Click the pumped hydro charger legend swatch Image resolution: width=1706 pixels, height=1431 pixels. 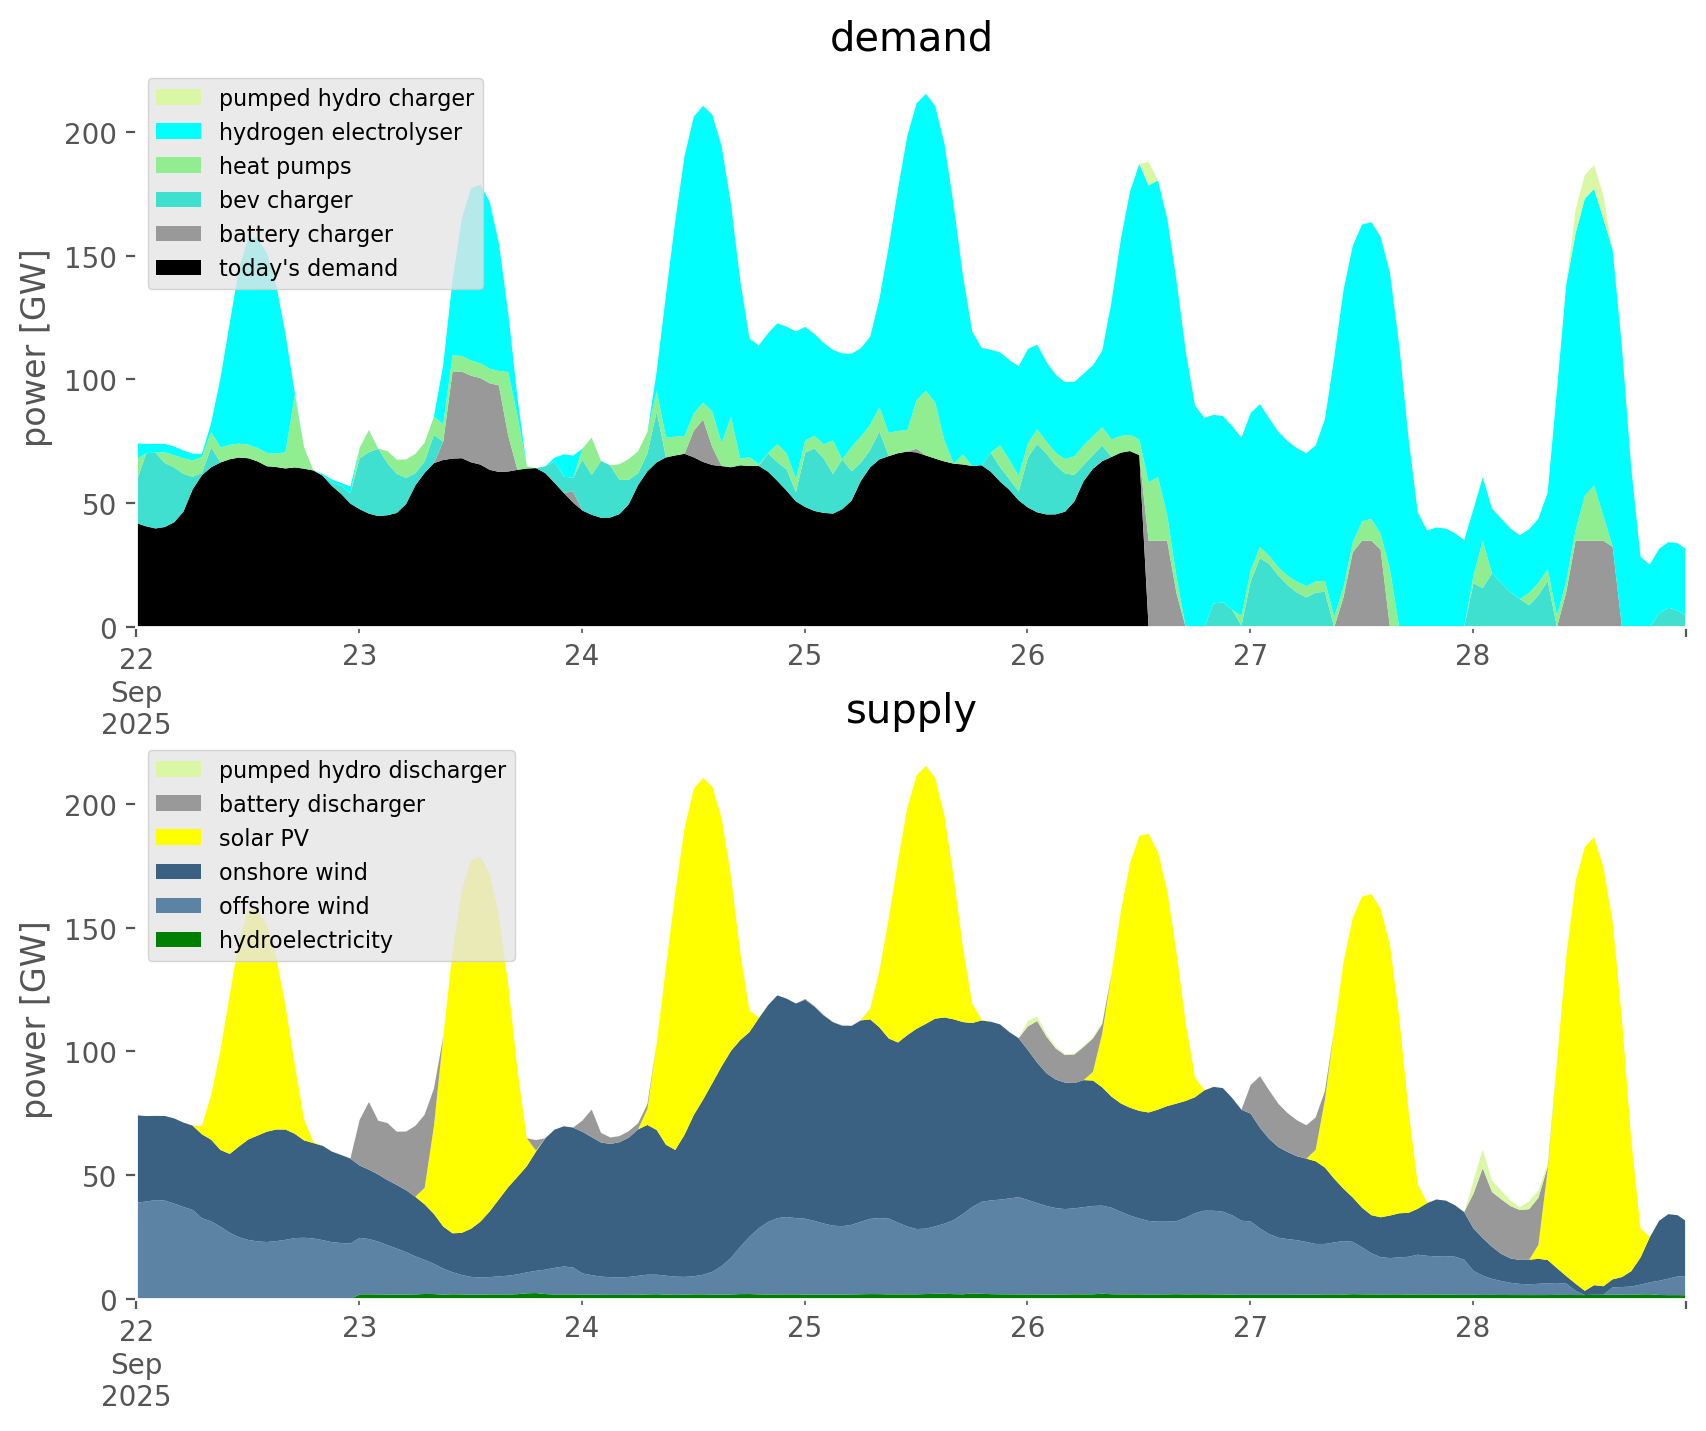pyautogui.click(x=180, y=98)
